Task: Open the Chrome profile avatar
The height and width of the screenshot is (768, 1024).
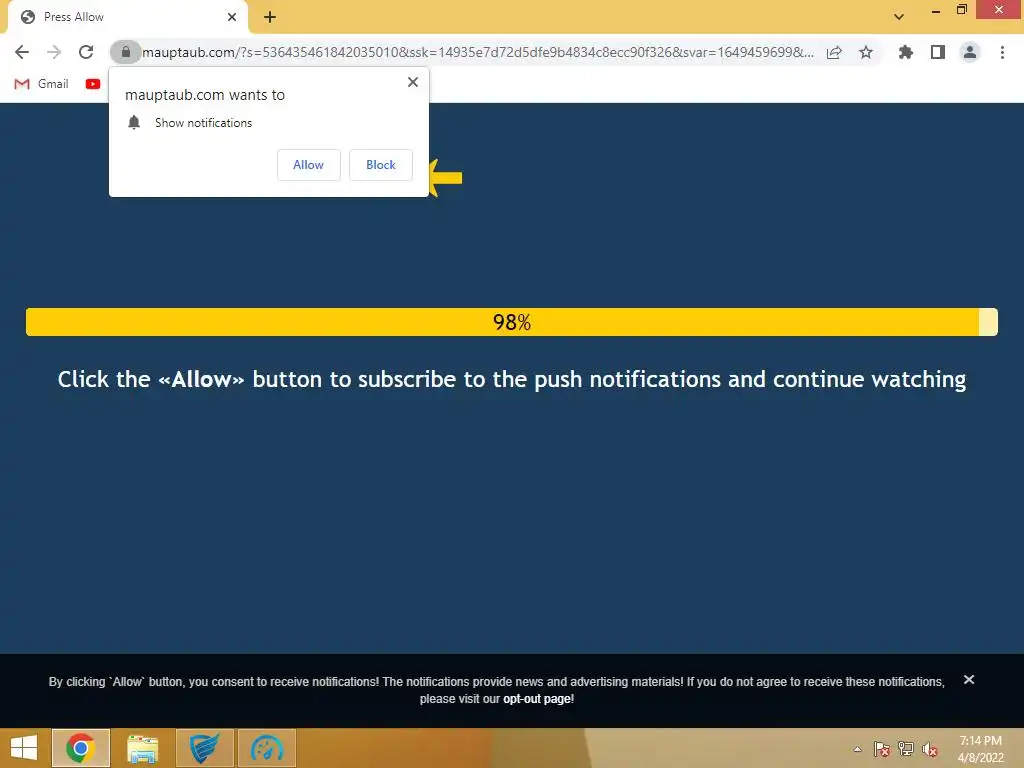Action: [x=970, y=52]
